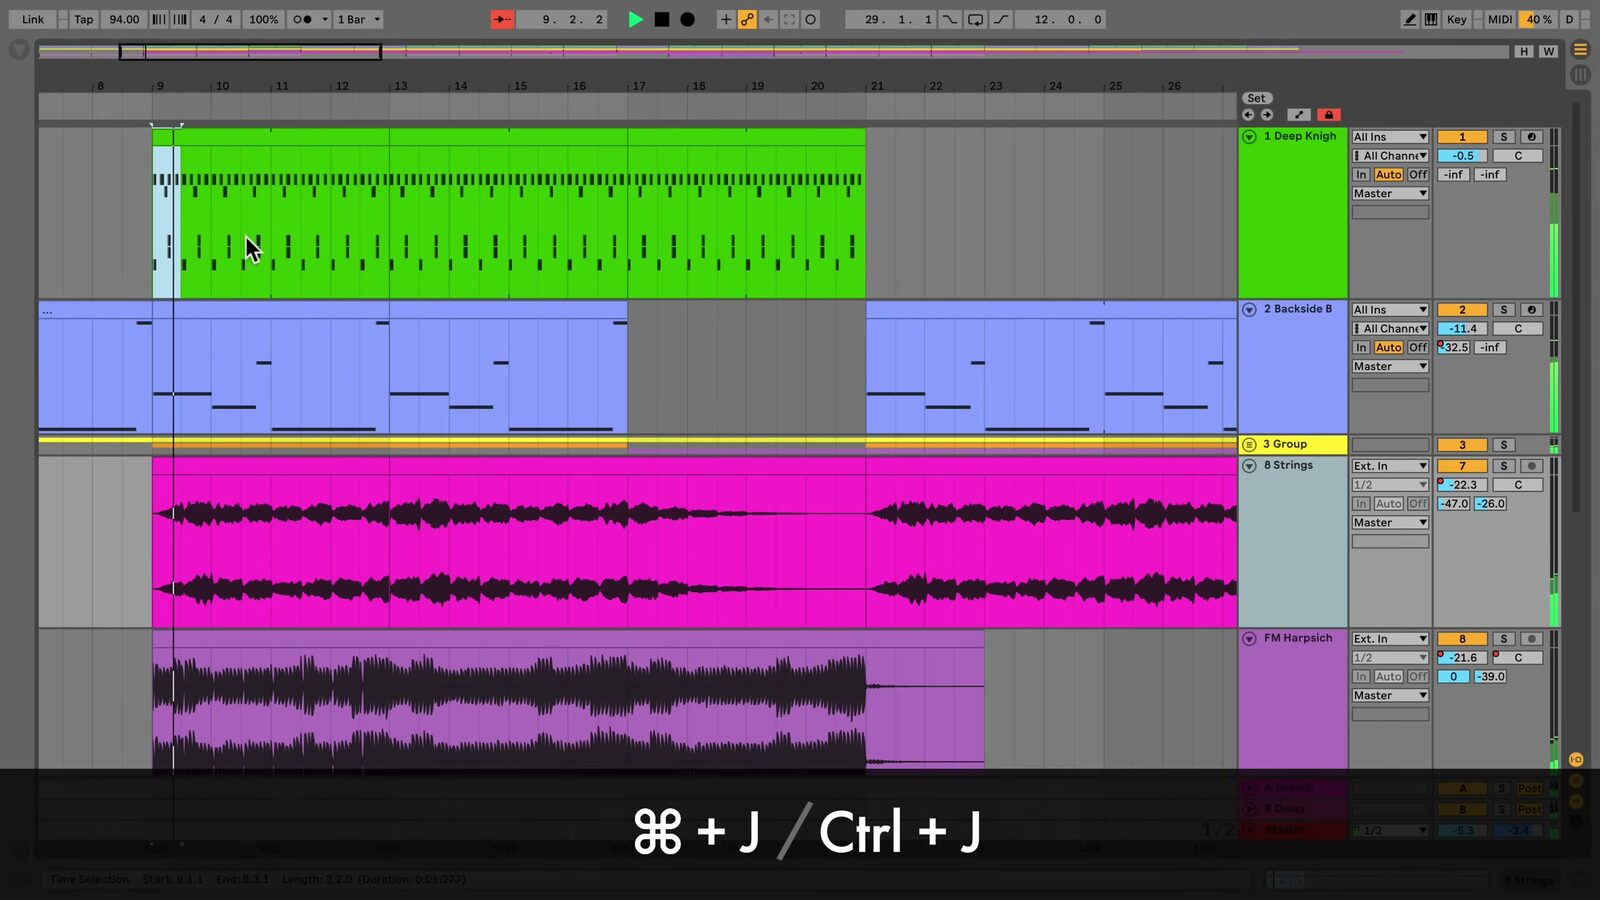The image size is (1600, 900).
Task: Start playback with the green Play button
Action: point(635,19)
